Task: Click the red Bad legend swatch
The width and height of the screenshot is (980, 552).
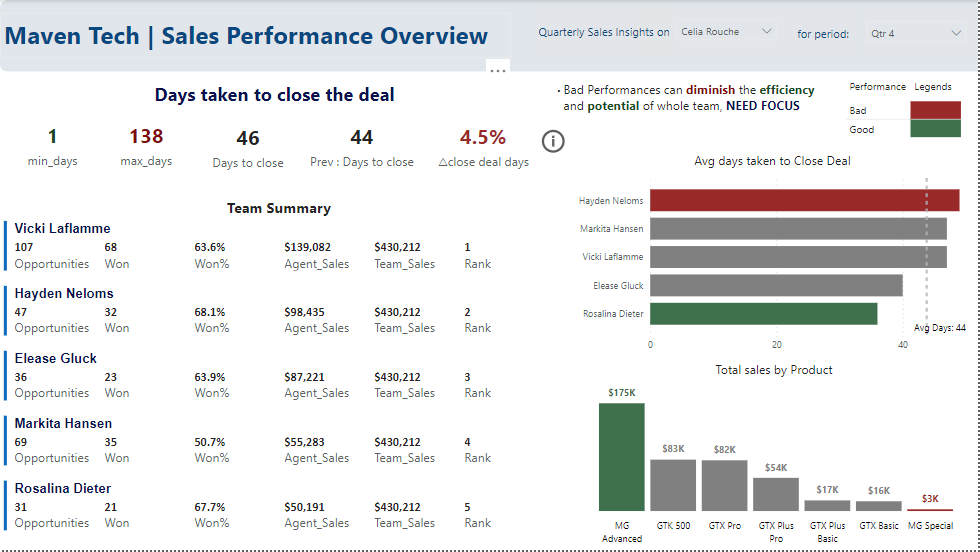Action: coord(935,110)
